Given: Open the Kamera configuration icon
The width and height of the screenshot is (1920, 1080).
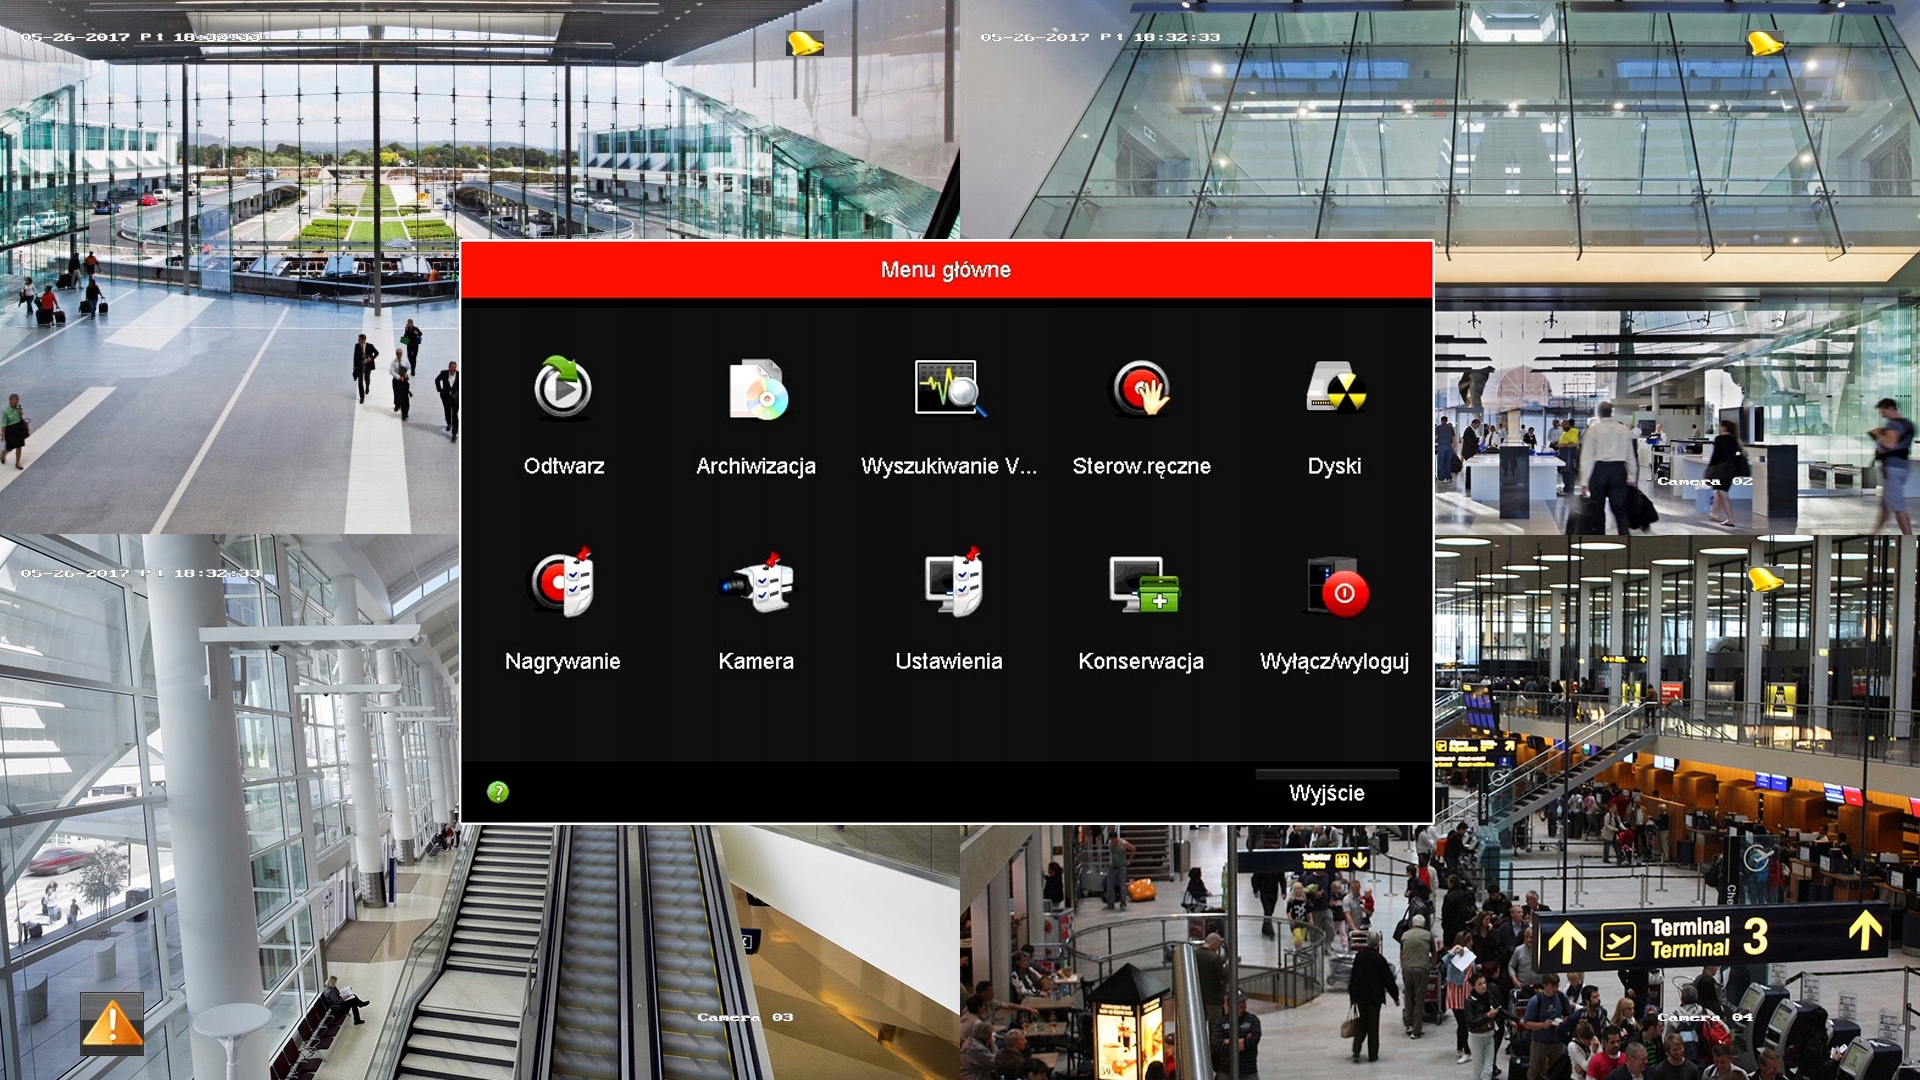Looking at the screenshot, I should [756, 583].
